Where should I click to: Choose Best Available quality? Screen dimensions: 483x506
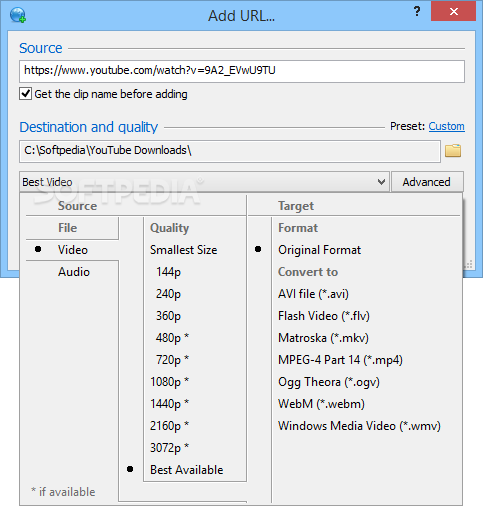187,470
